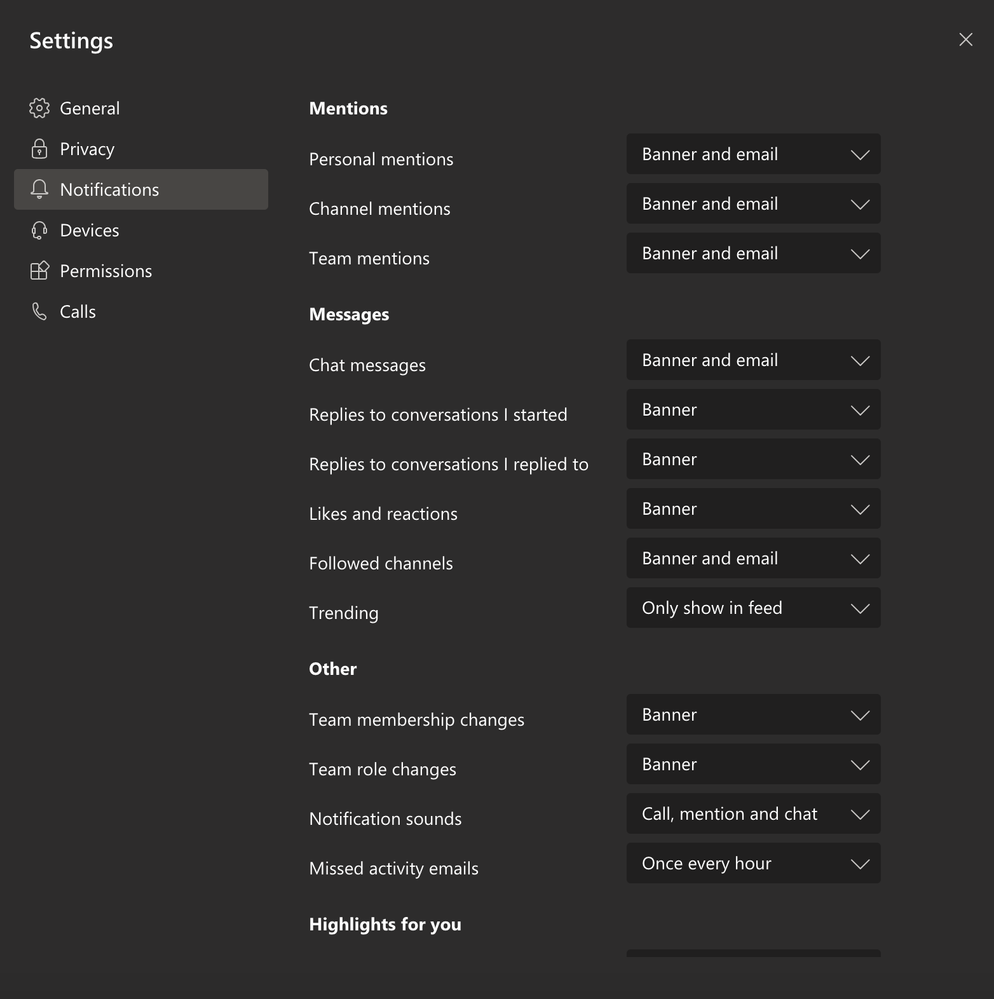Click the General gear icon
The width and height of the screenshot is (994, 999).
(39, 108)
